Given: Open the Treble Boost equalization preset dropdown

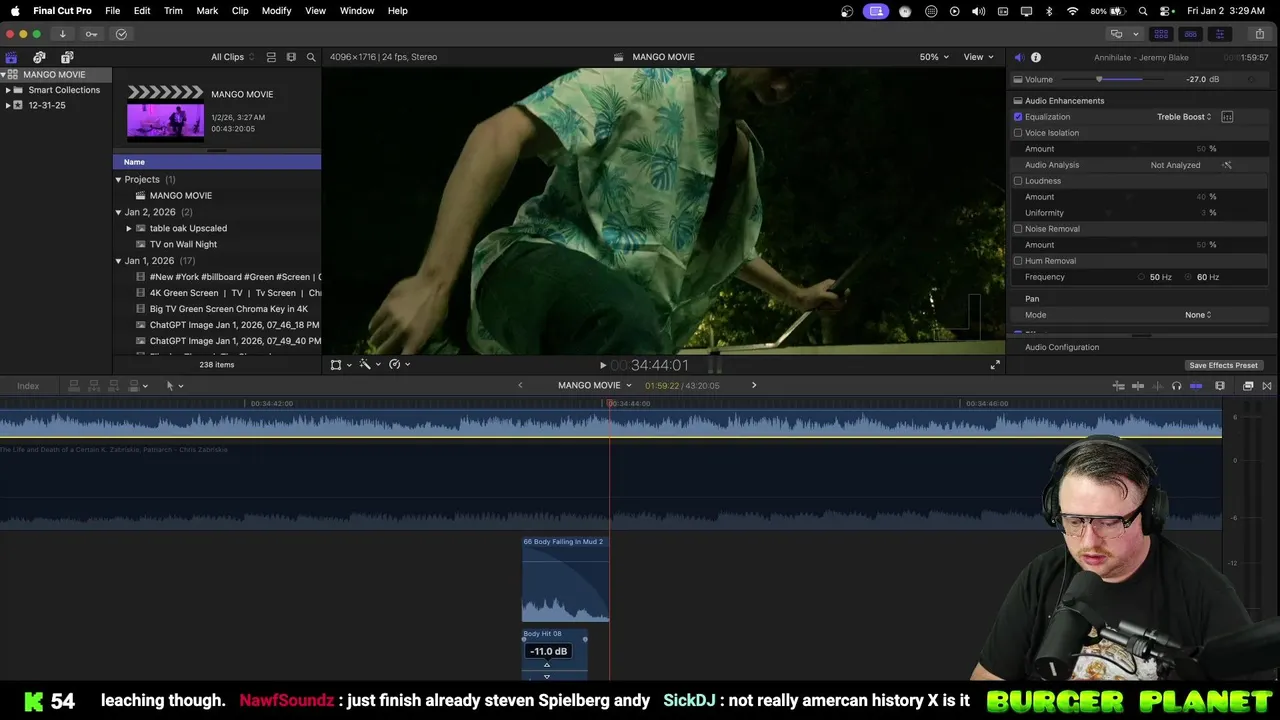Looking at the screenshot, I should click(x=1184, y=117).
